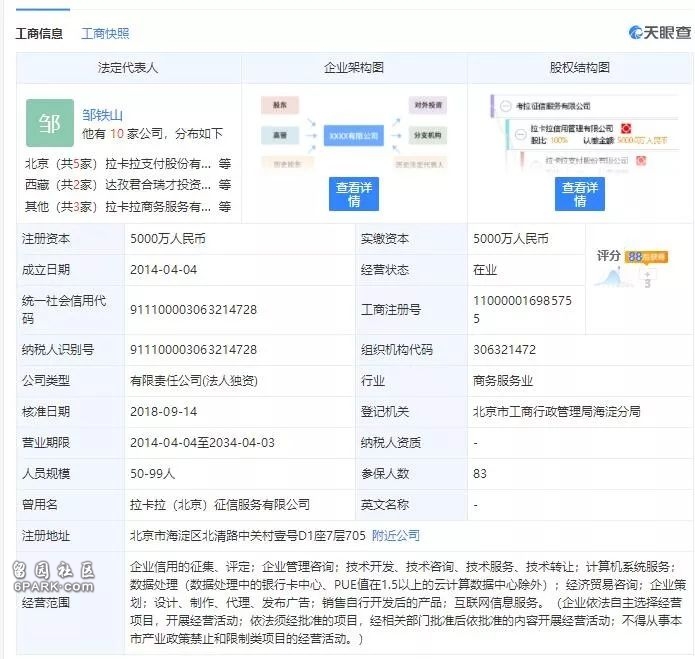Select the 实缴资本 value 5000万人民币
Image resolution: width=695 pixels, height=659 pixels.
(511, 239)
